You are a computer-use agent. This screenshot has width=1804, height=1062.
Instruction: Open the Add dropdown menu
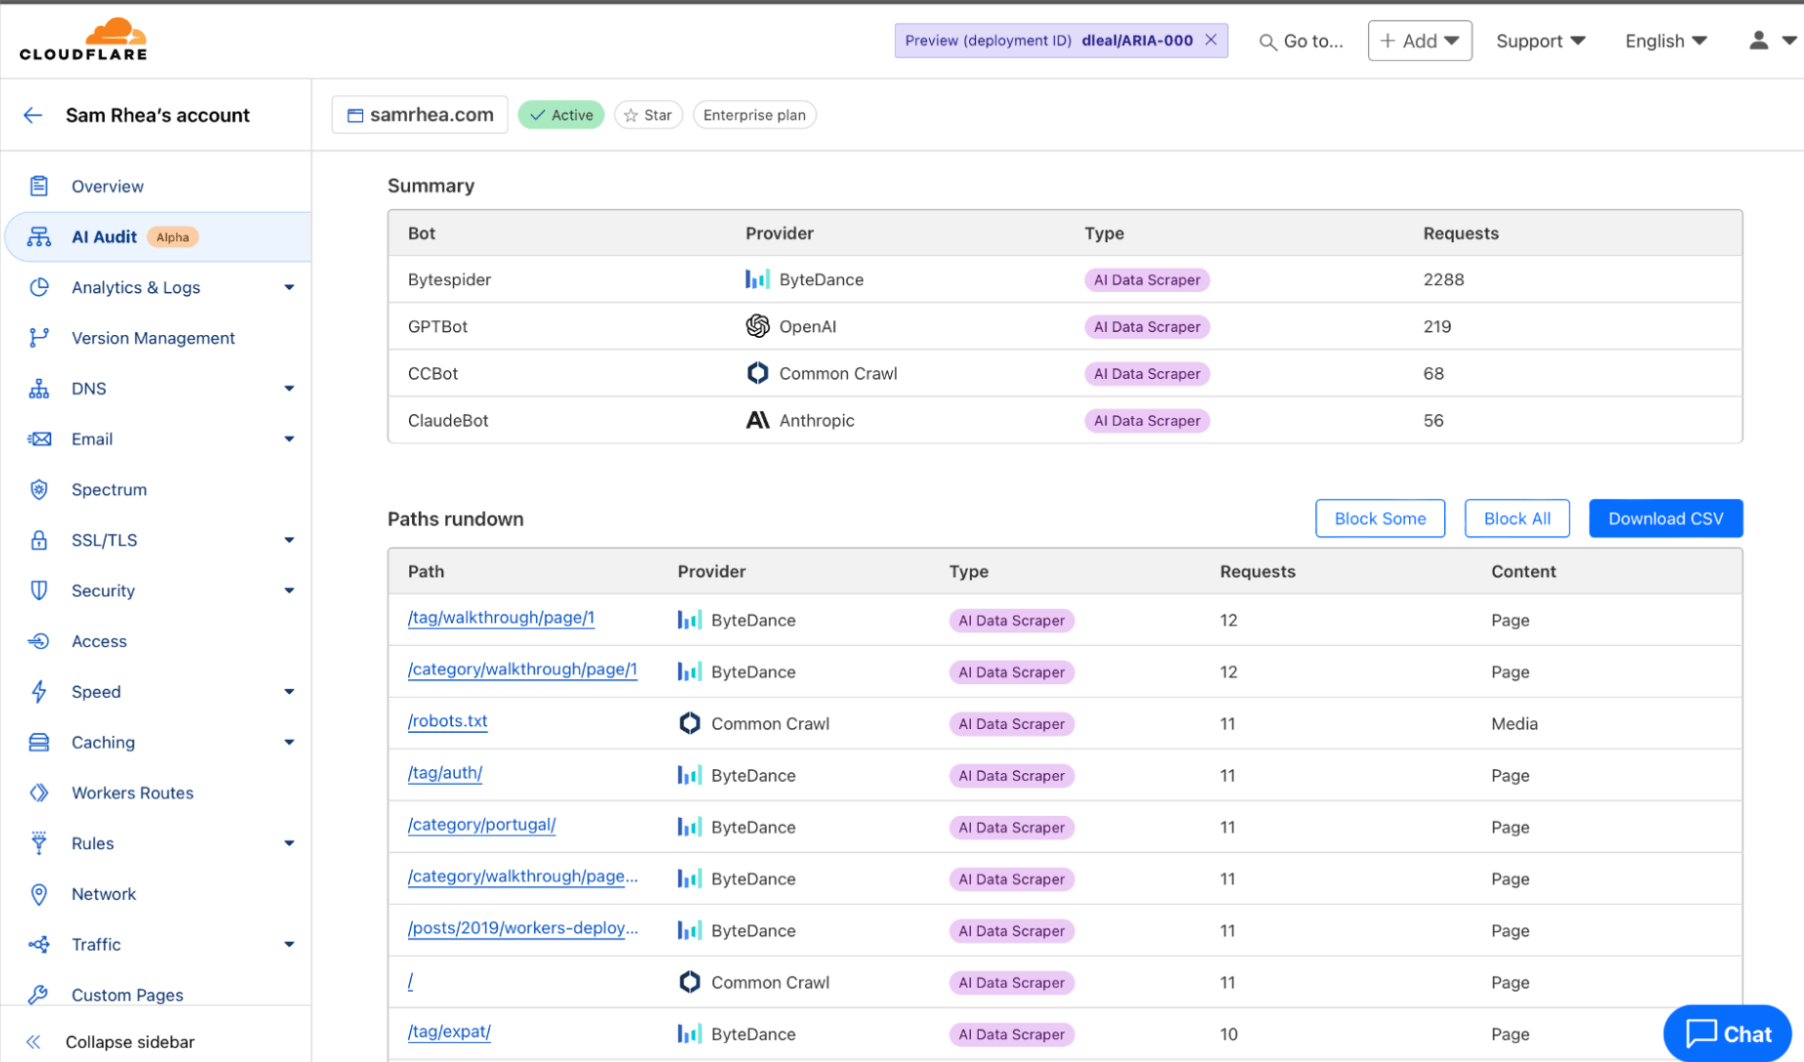pyautogui.click(x=1419, y=40)
